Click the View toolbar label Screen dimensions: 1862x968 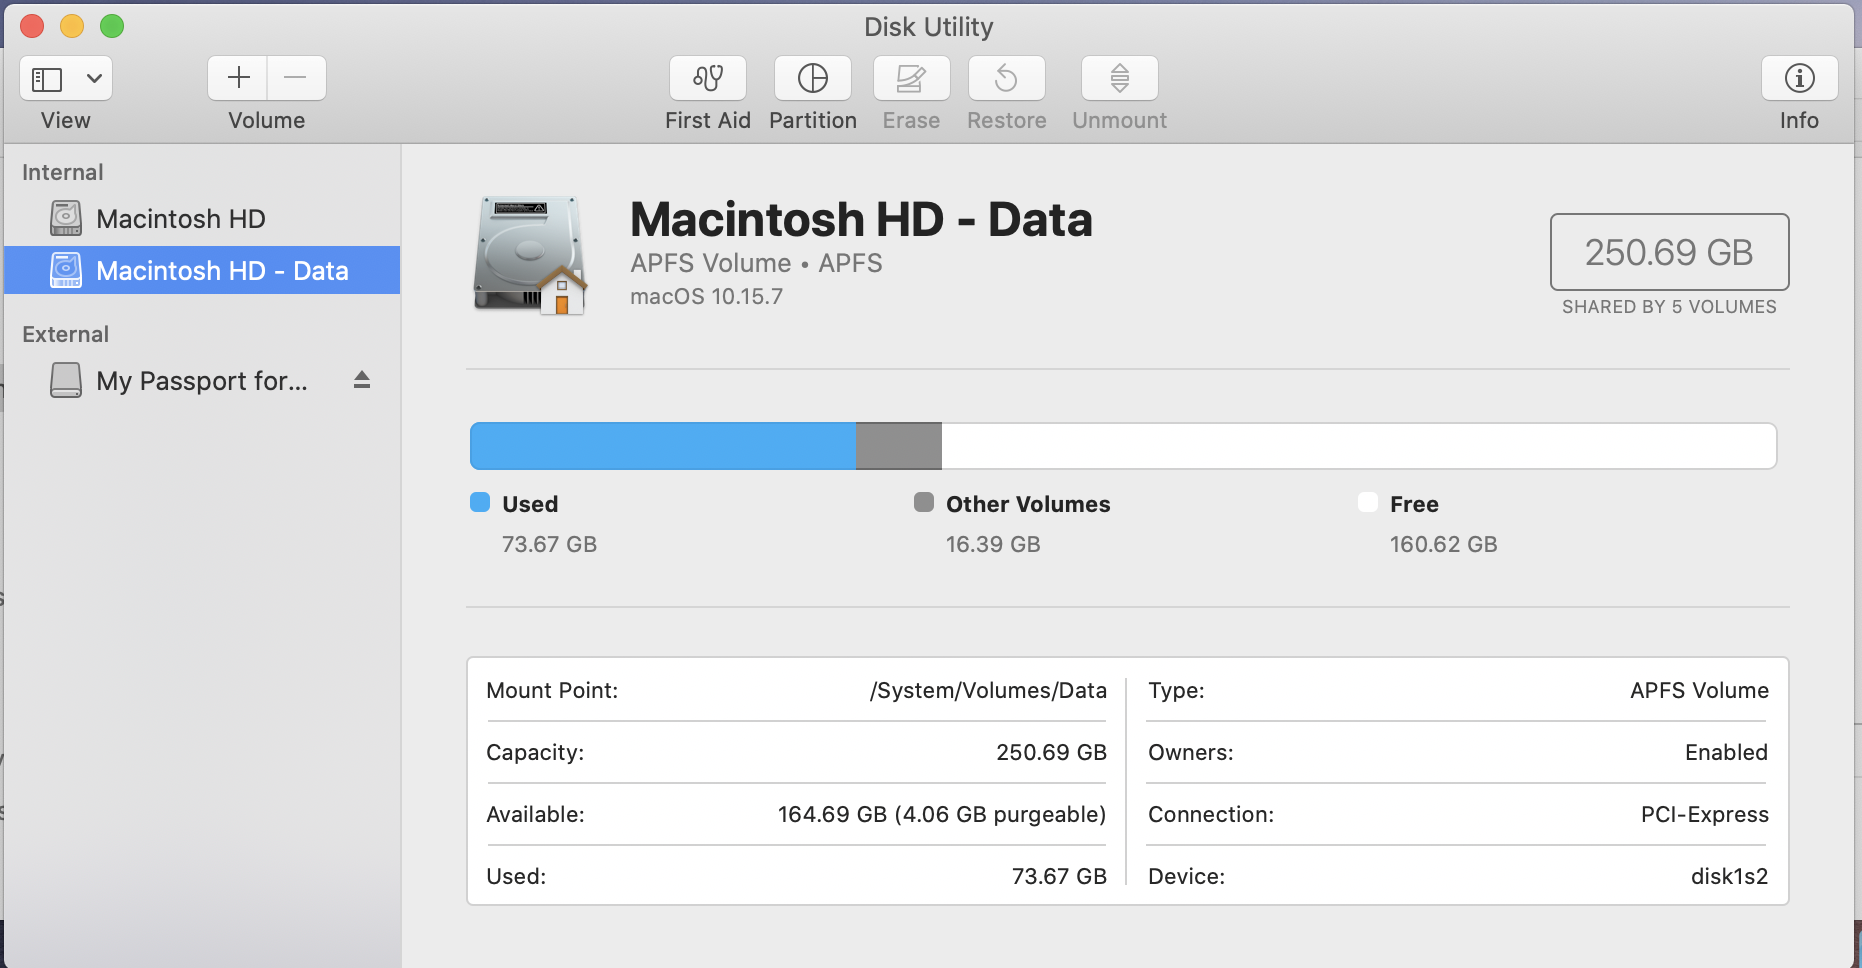(x=66, y=120)
